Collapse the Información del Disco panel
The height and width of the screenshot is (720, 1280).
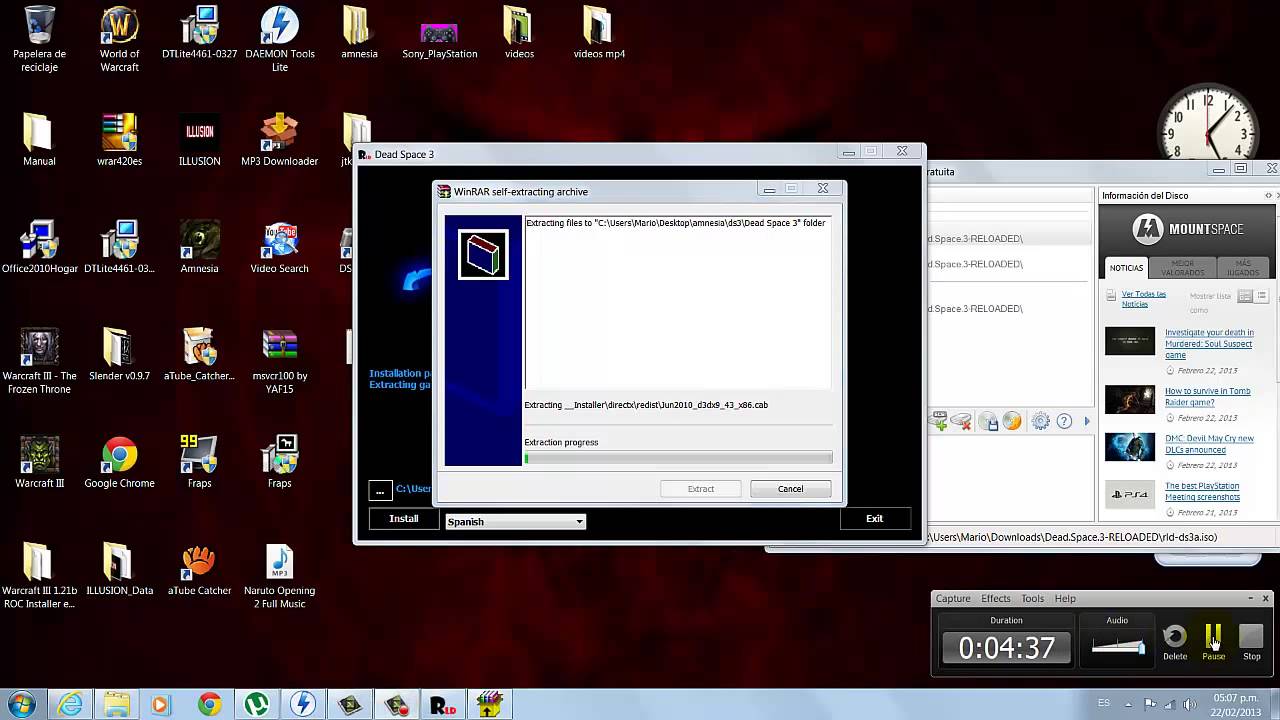[1269, 196]
